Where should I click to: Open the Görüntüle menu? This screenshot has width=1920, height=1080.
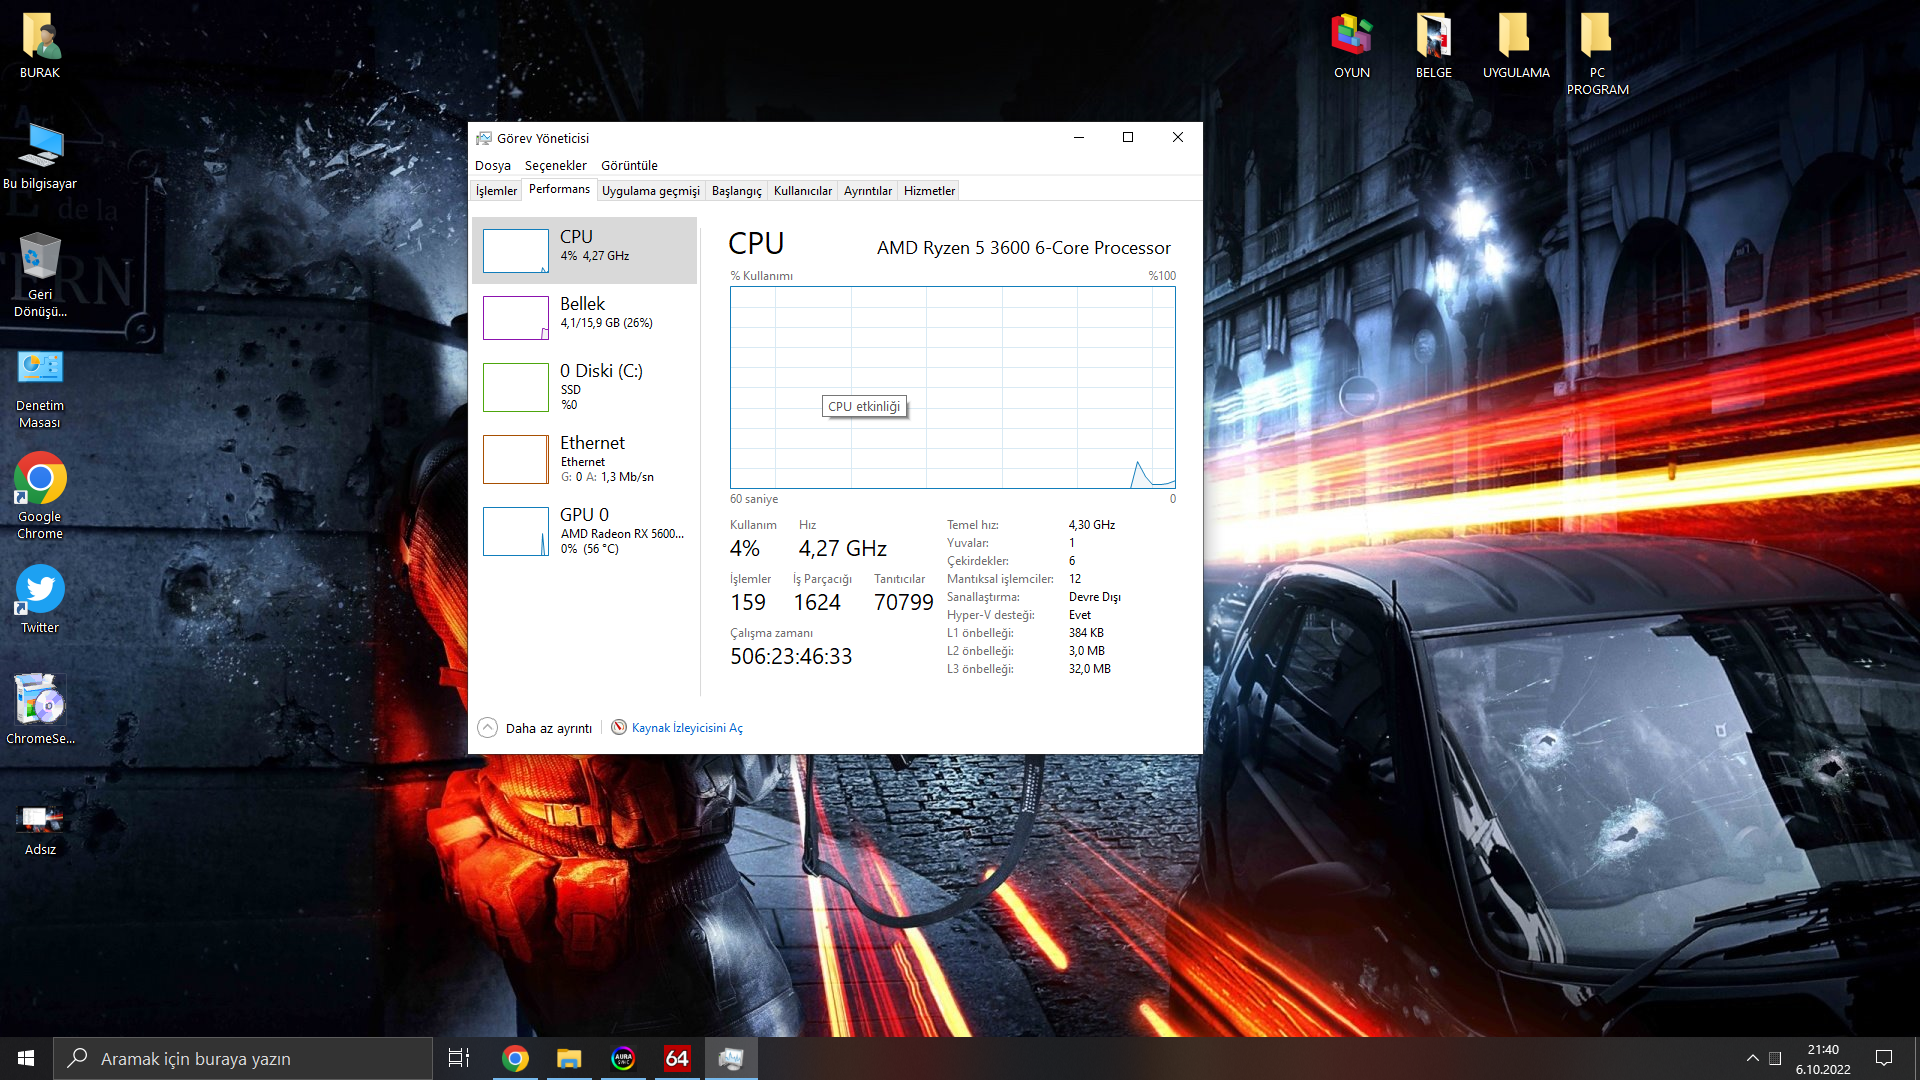click(x=629, y=166)
